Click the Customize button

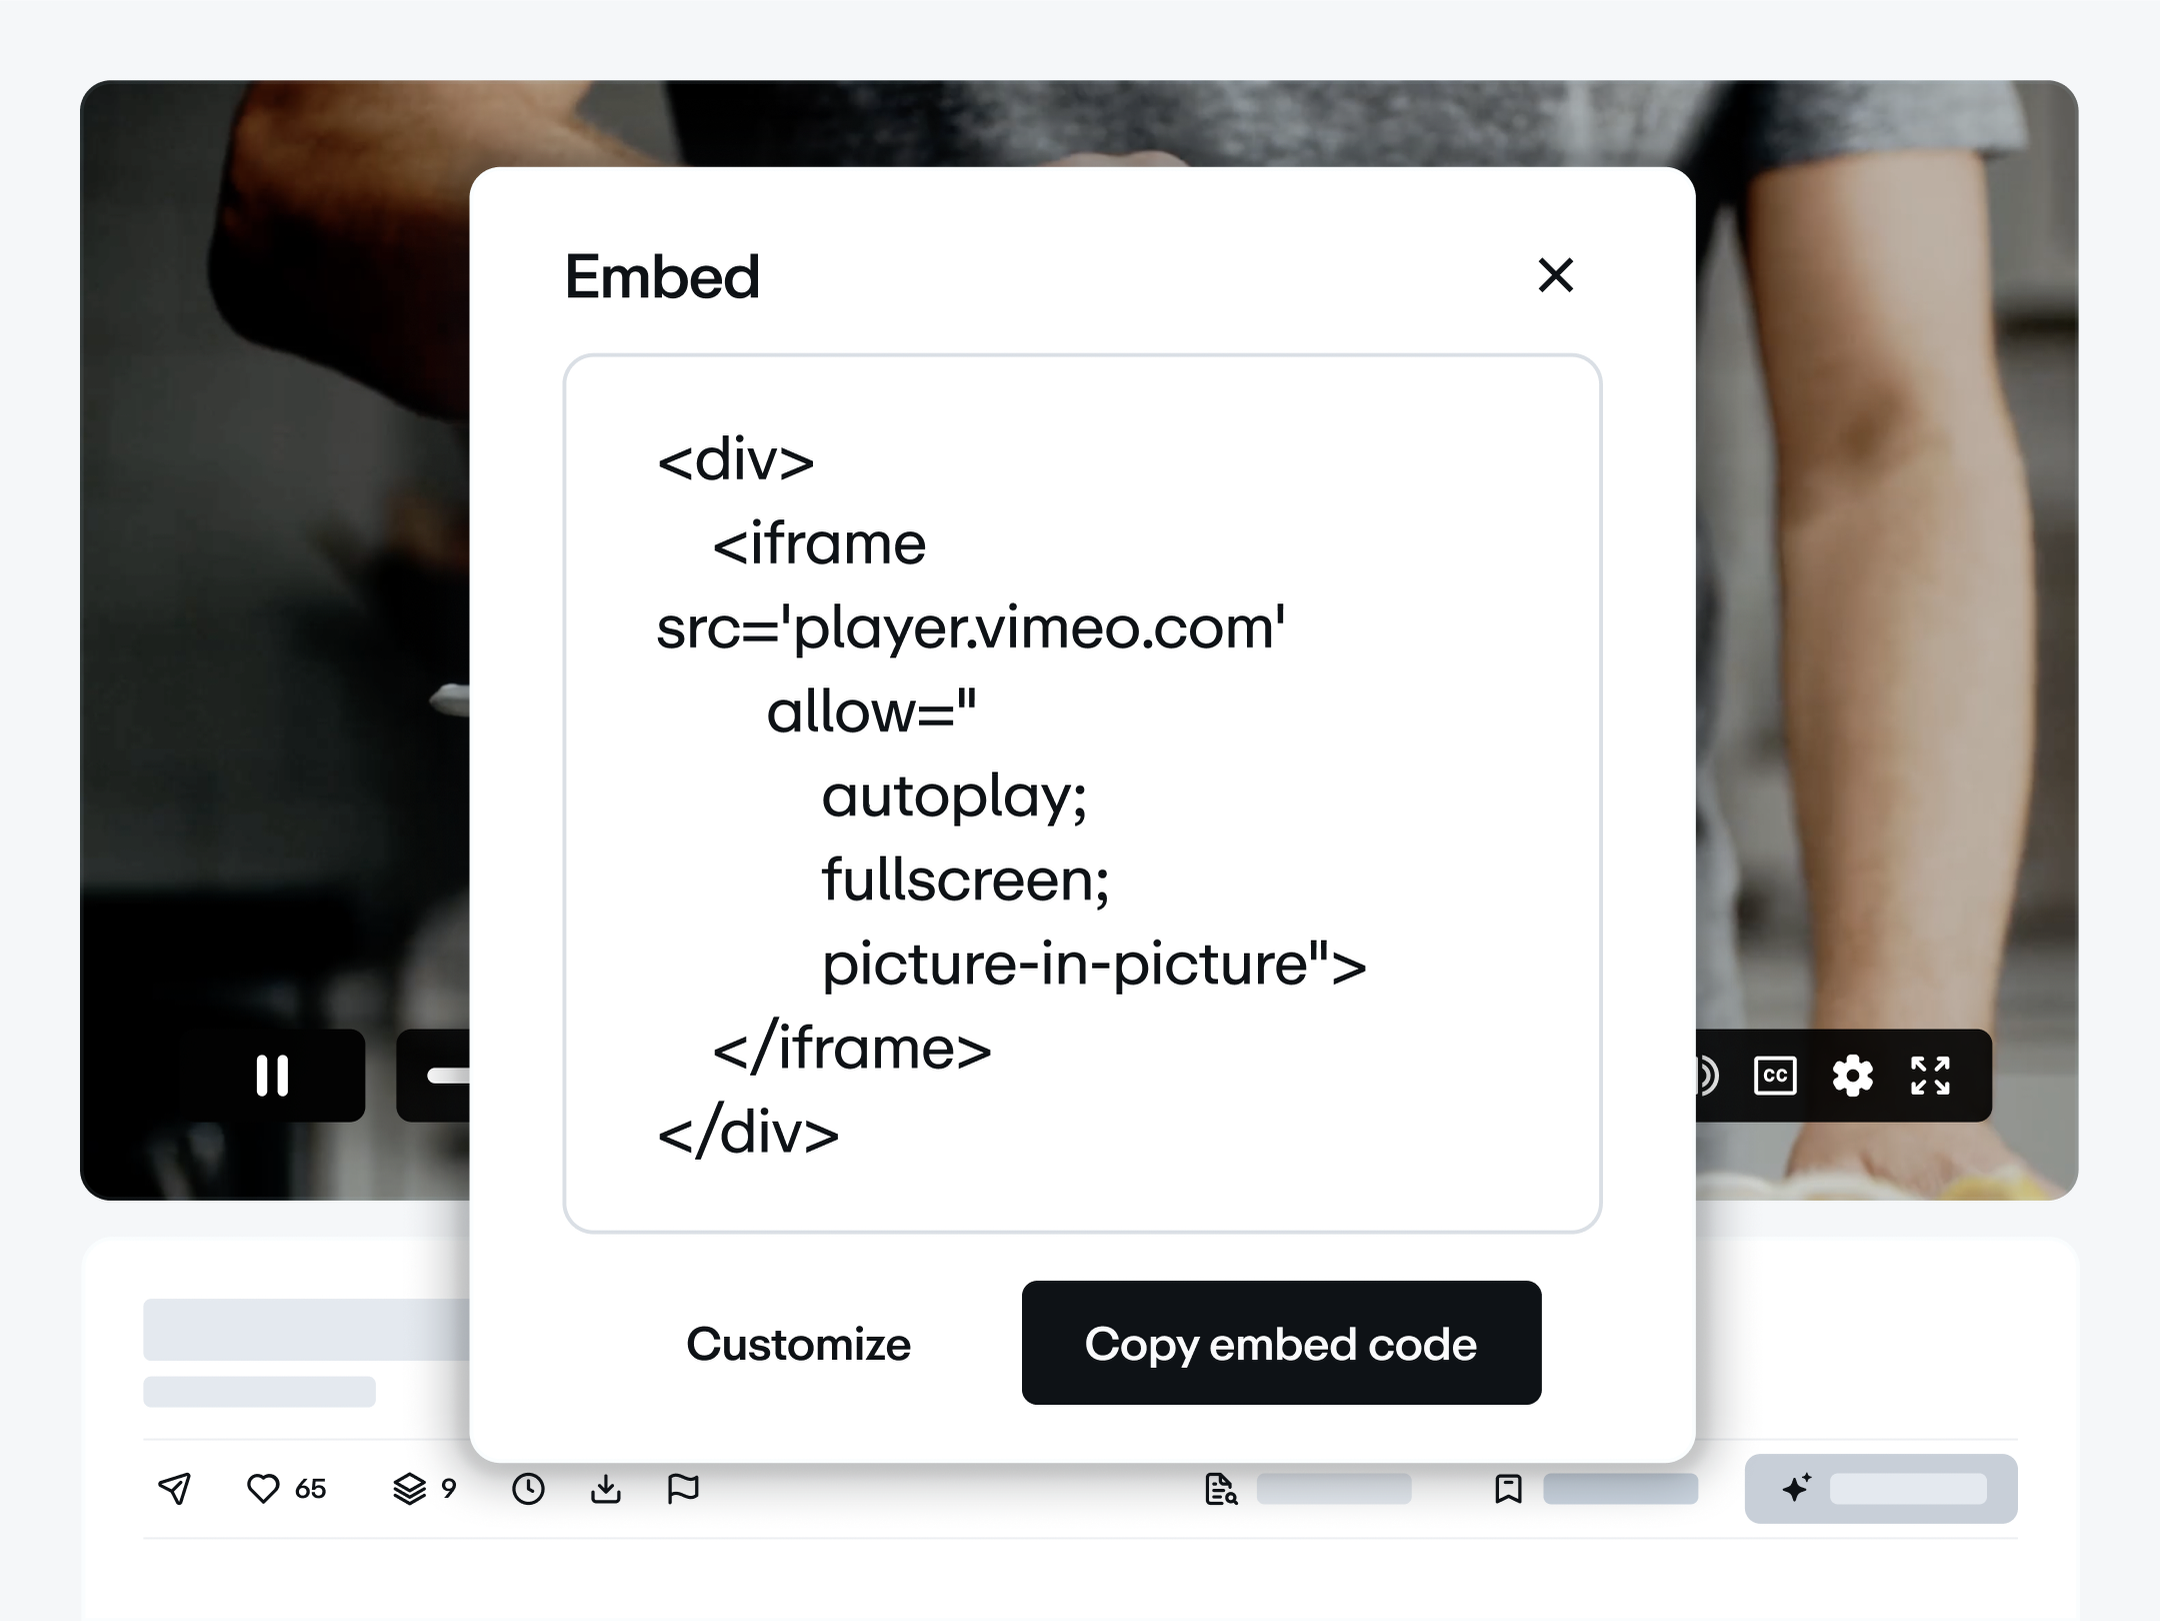point(798,1343)
